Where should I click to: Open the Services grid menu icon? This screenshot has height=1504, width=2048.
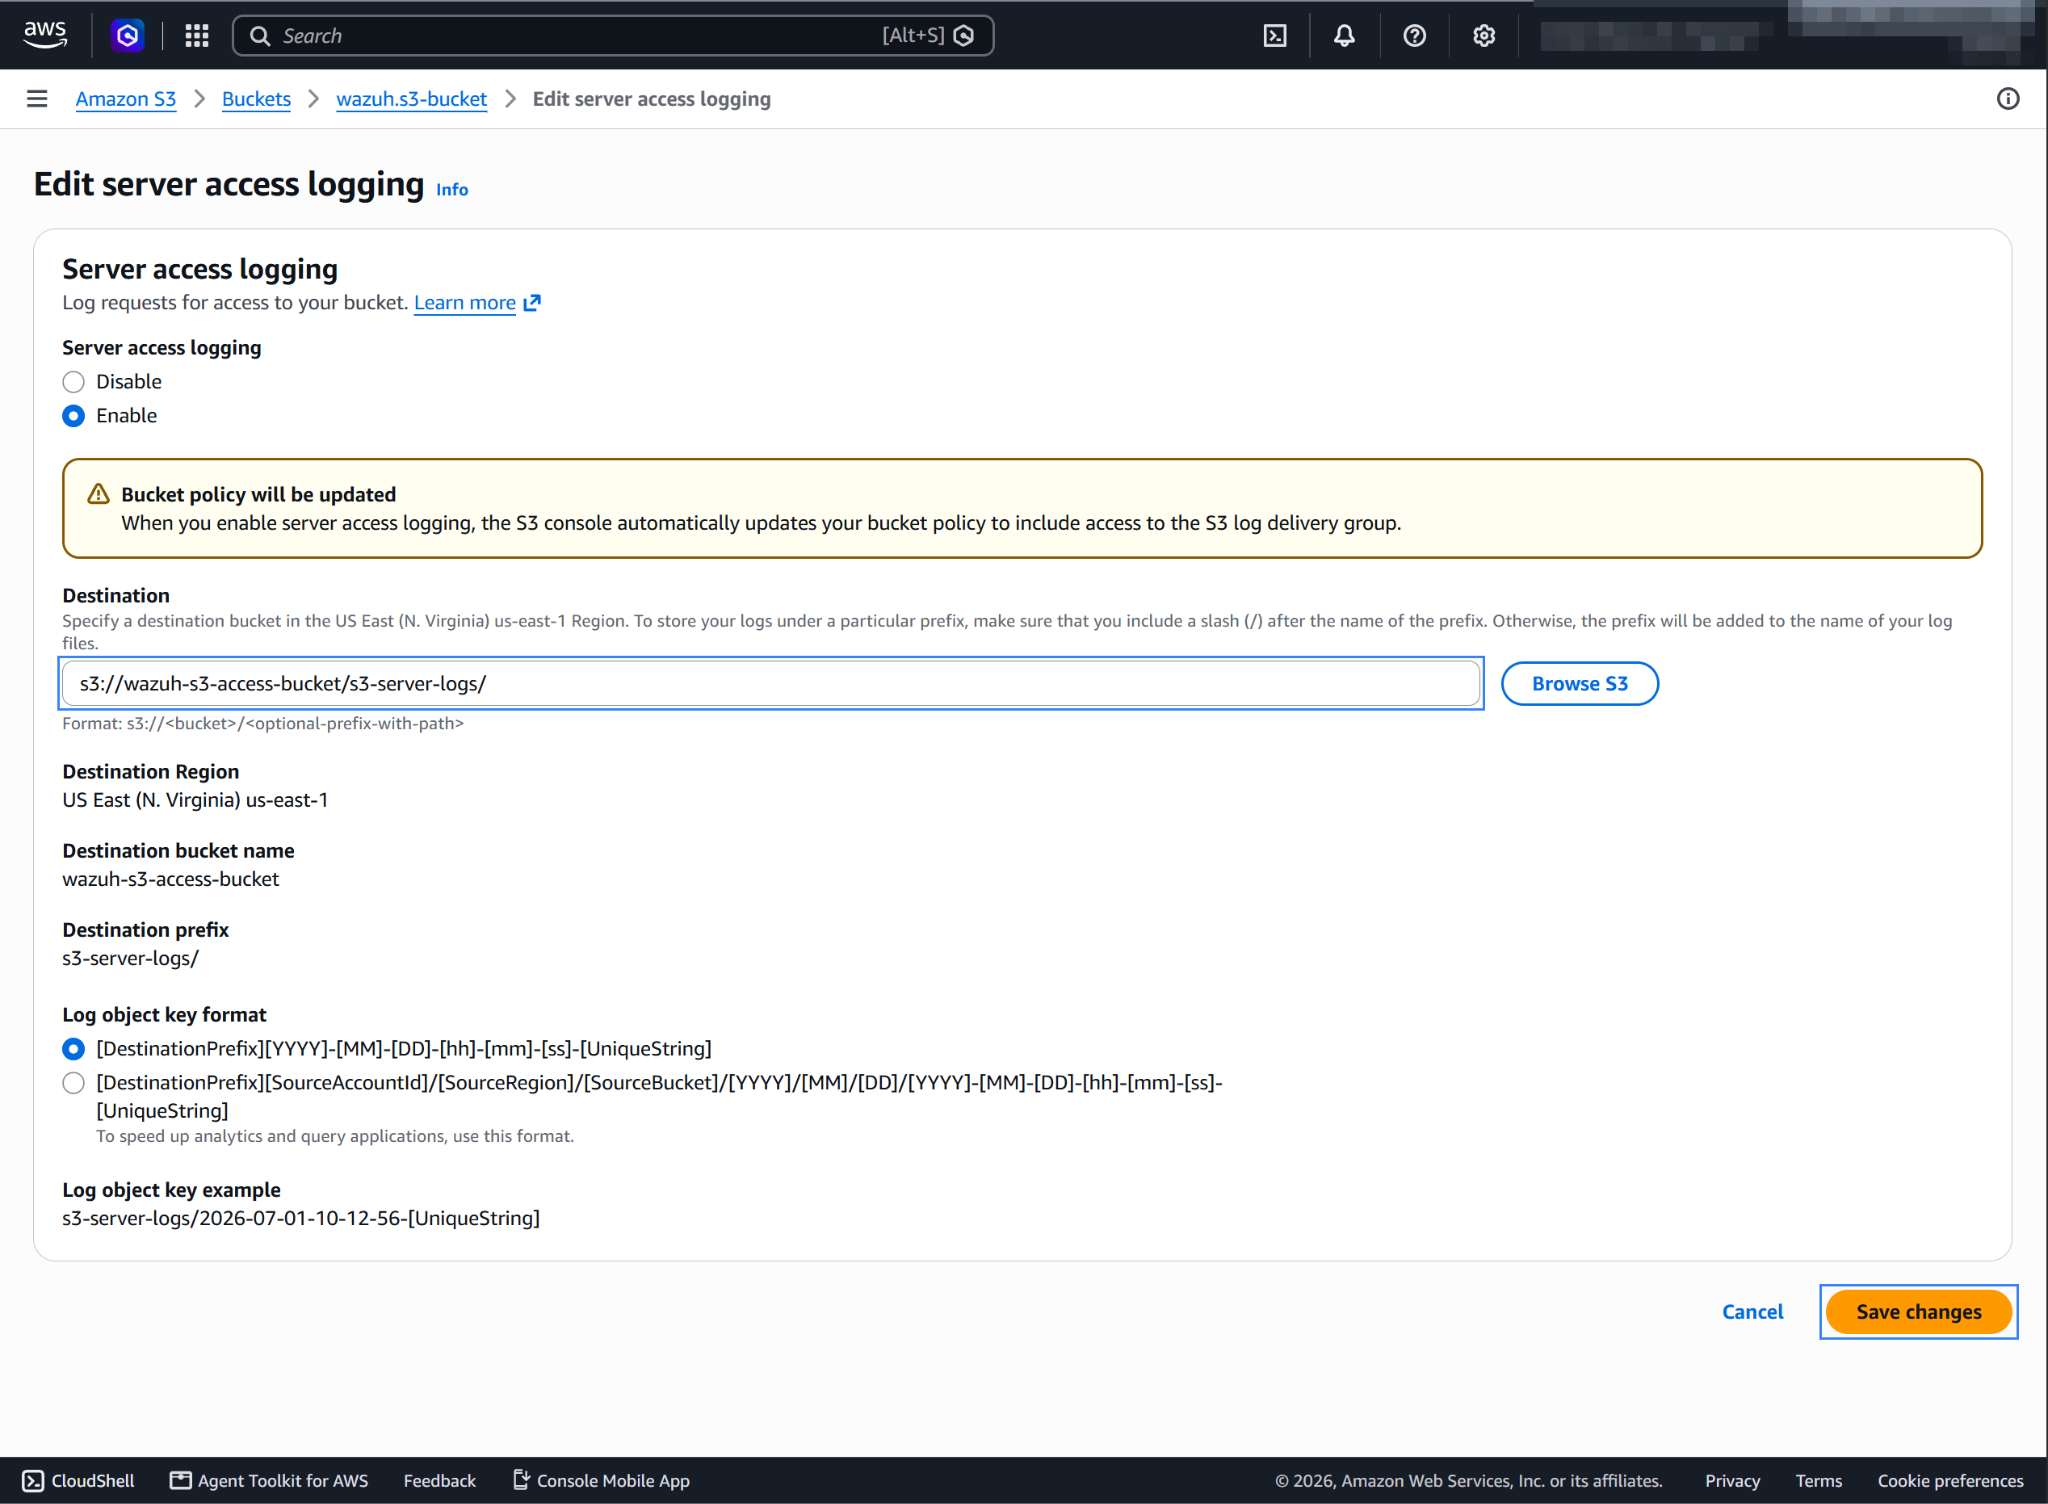[x=197, y=36]
